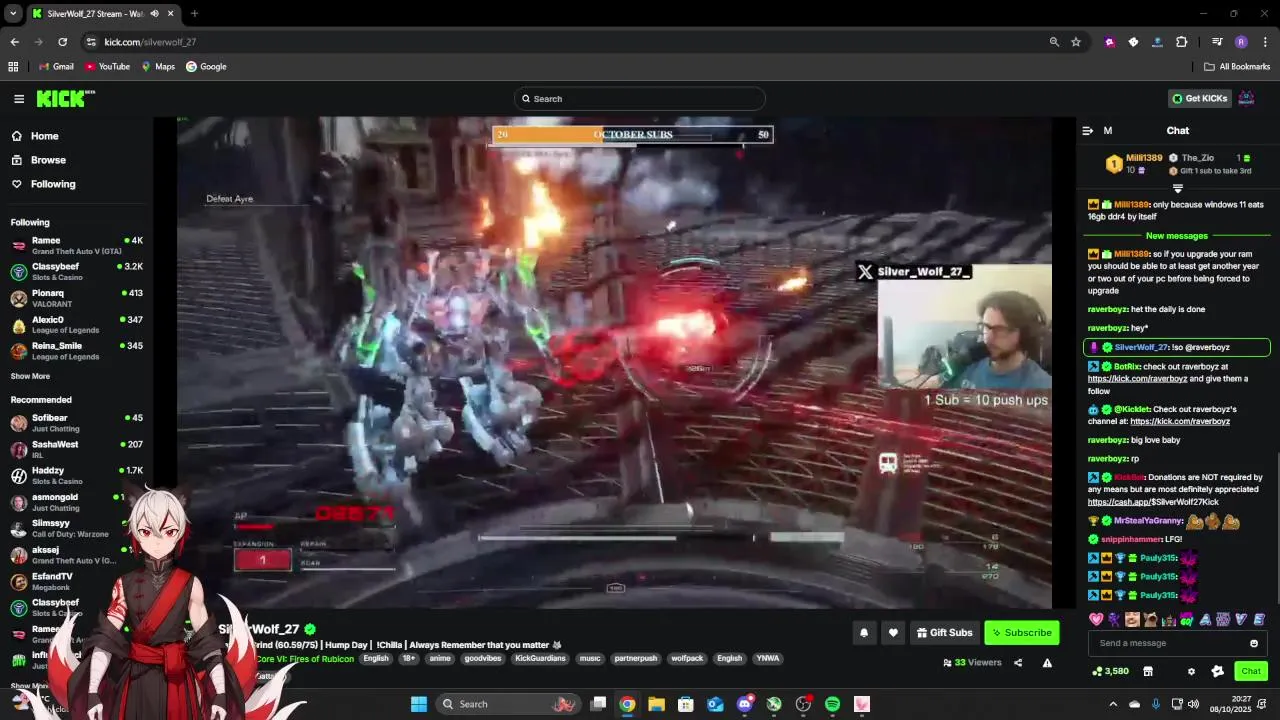Bookmark page with star icon
The width and height of the screenshot is (1280, 720).
tap(1076, 42)
